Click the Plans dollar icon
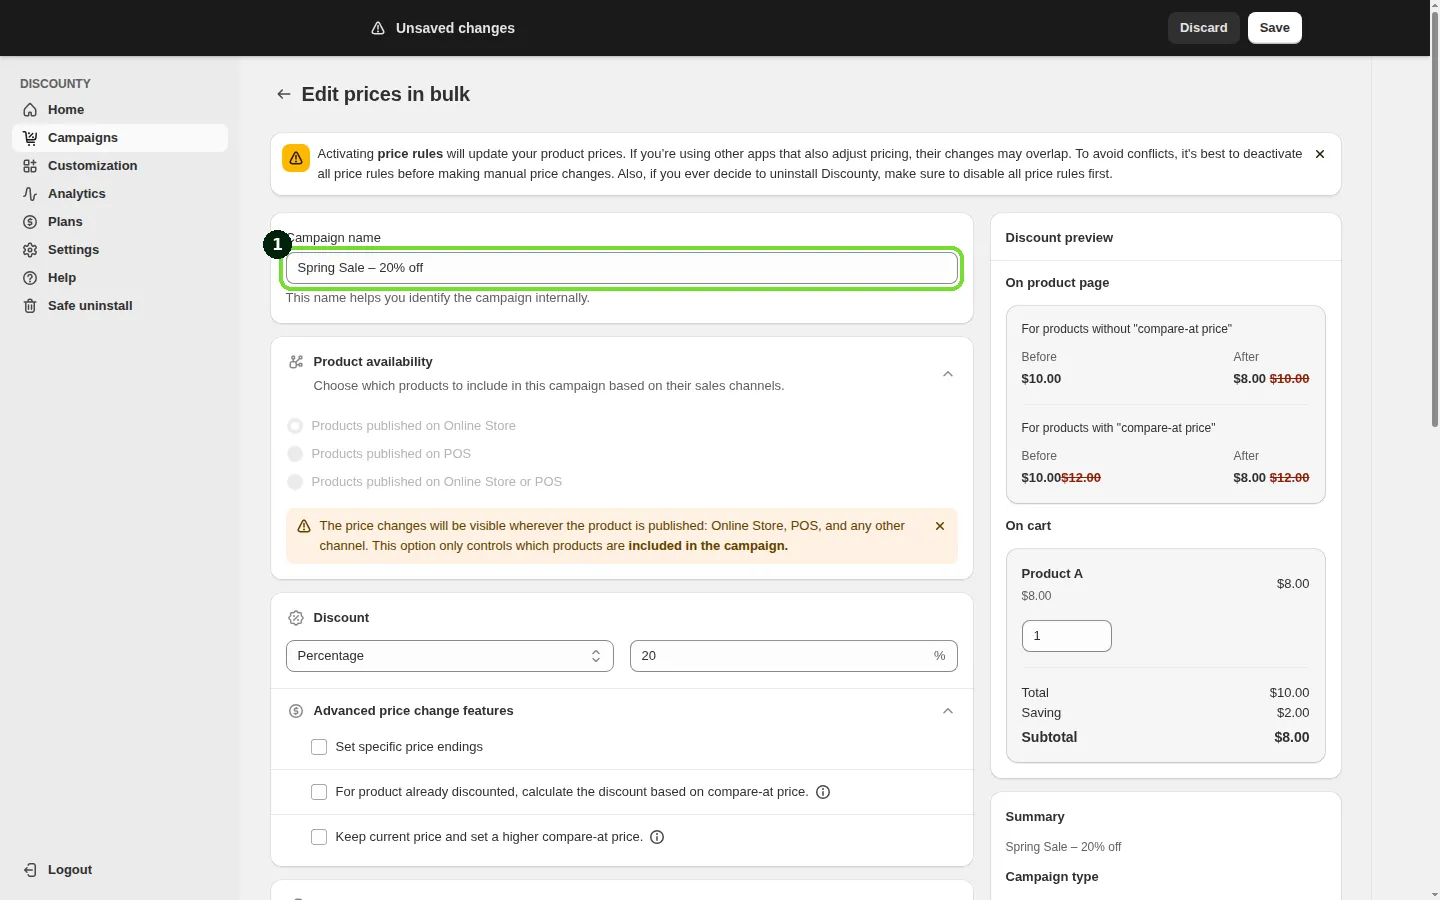This screenshot has width=1440, height=900. [x=30, y=222]
